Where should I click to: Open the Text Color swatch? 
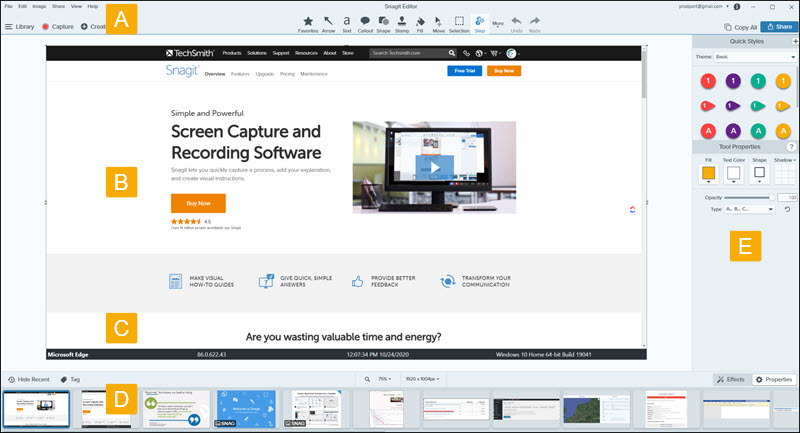734,174
